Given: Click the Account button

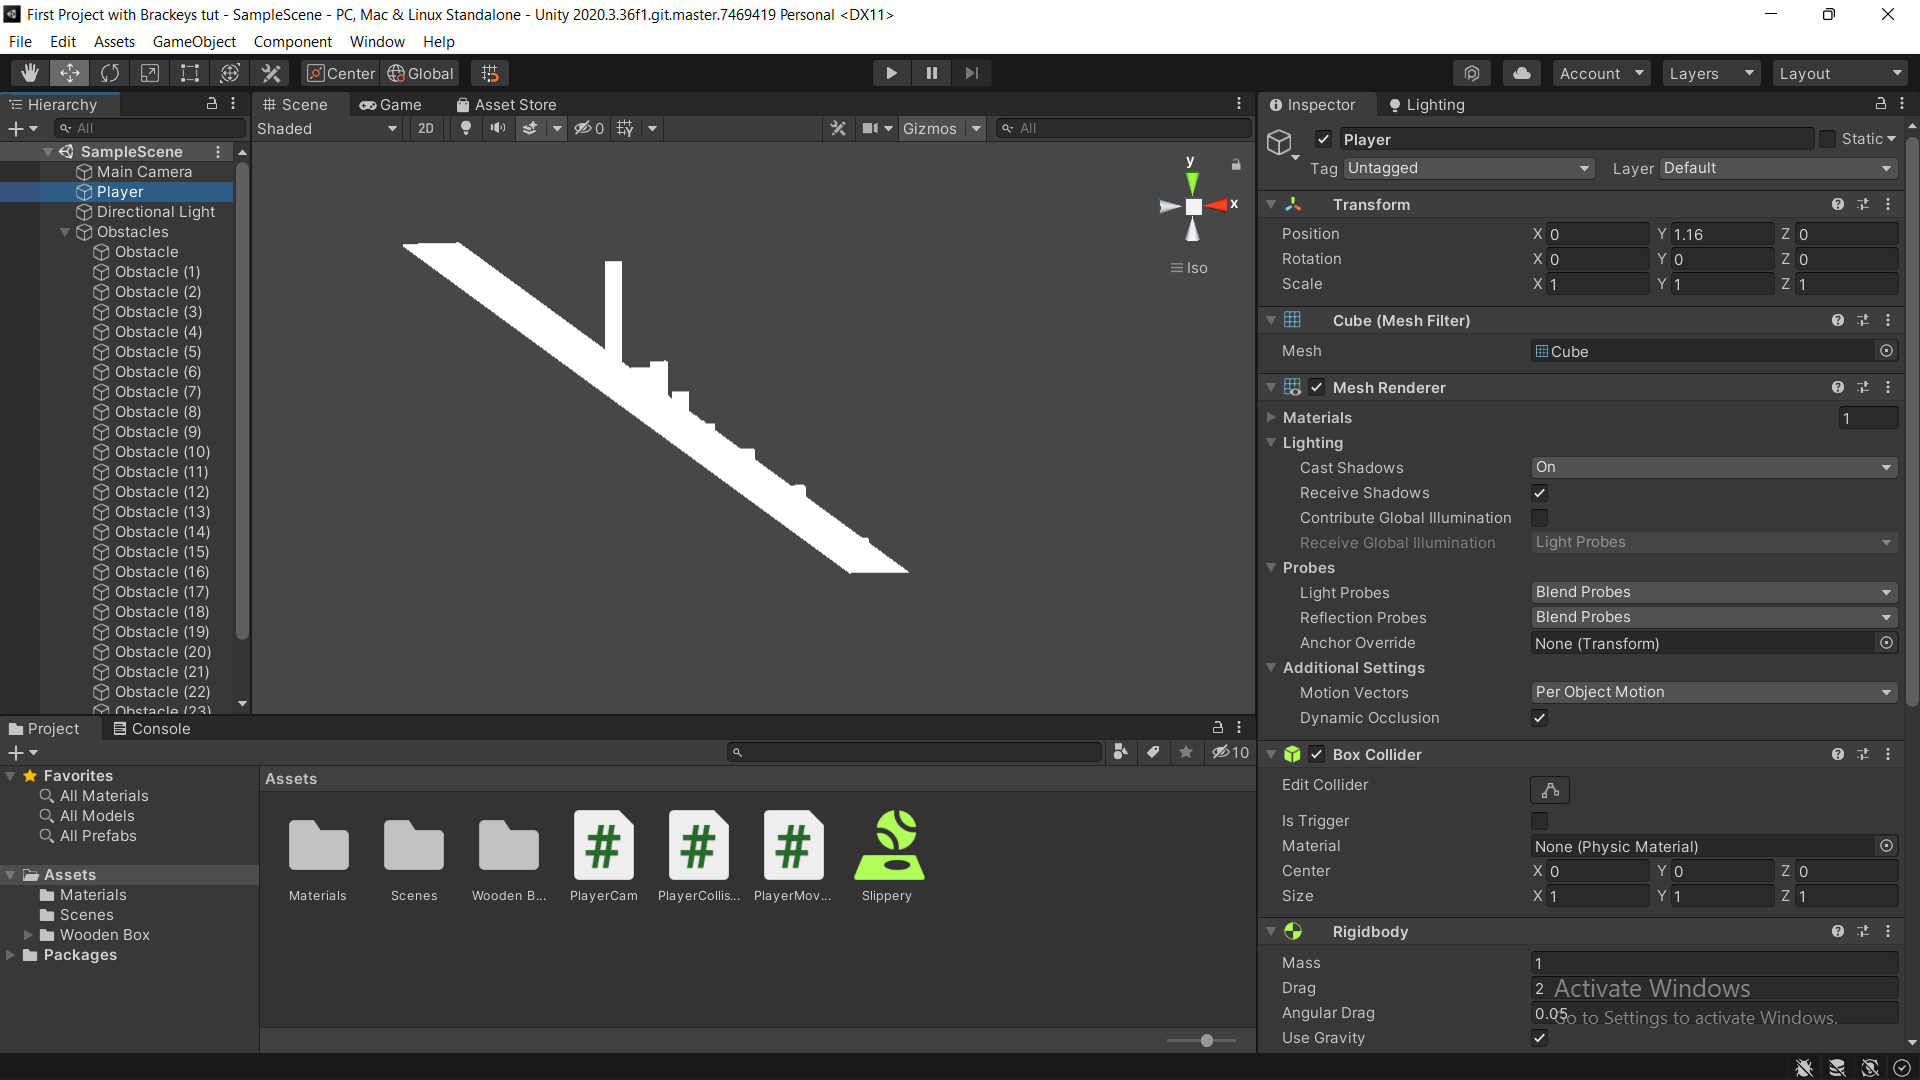Looking at the screenshot, I should (x=1600, y=73).
